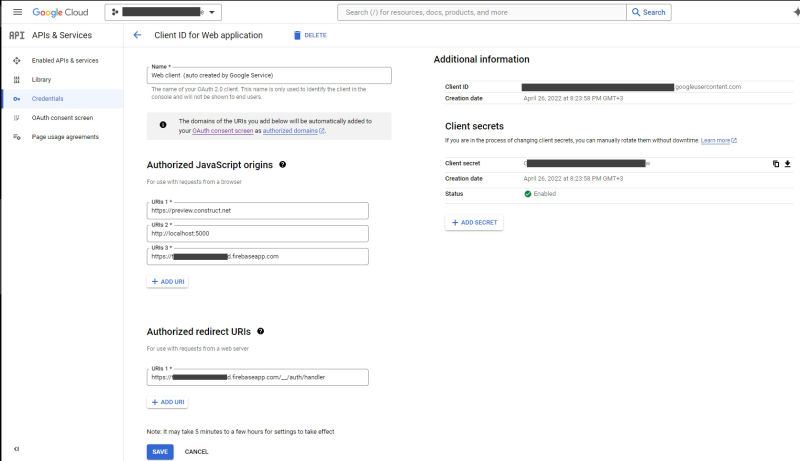Viewport: 800px width, 461px height.
Task: Click the plus icon on ADD SECRET
Action: click(455, 223)
